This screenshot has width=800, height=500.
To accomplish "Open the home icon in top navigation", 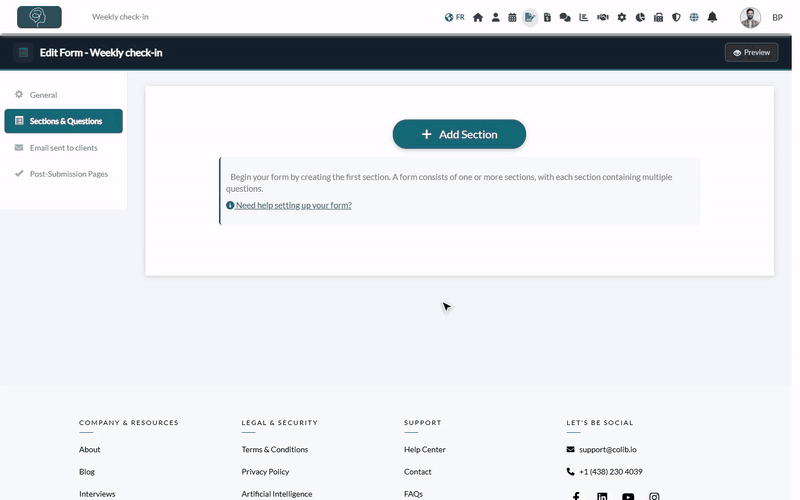I will (478, 17).
